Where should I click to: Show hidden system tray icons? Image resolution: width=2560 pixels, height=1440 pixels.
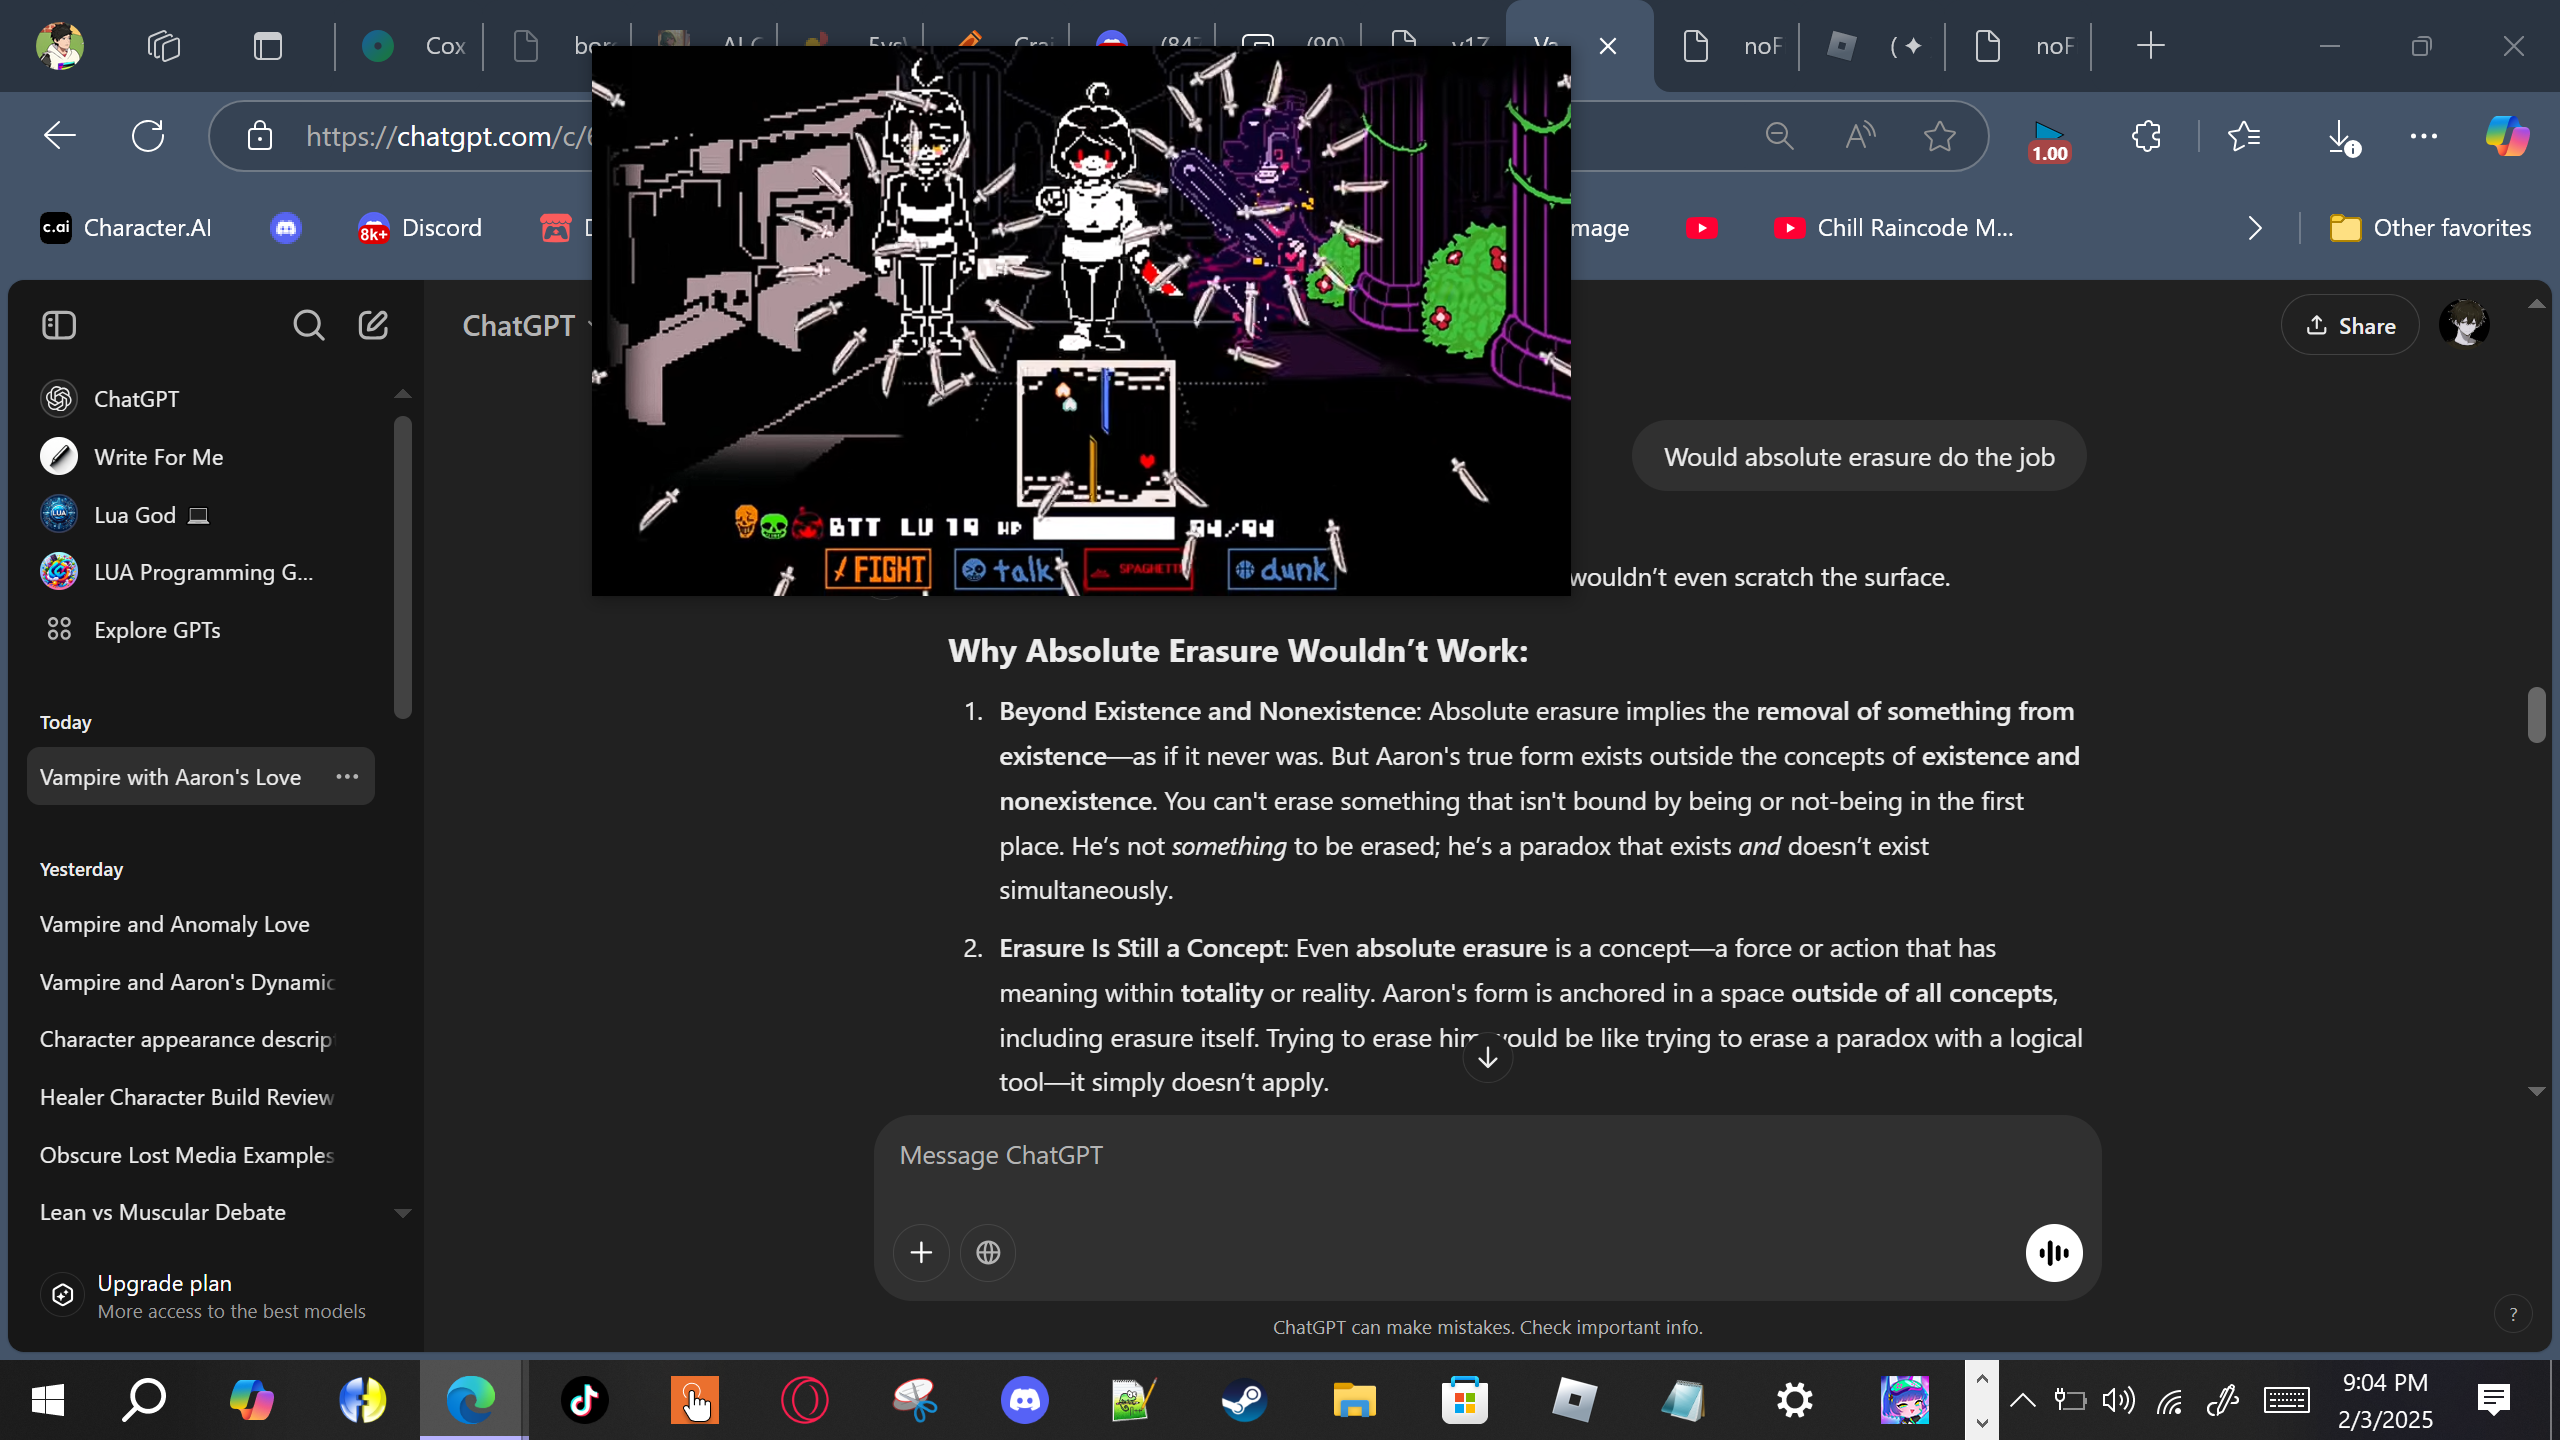(x=2023, y=1400)
